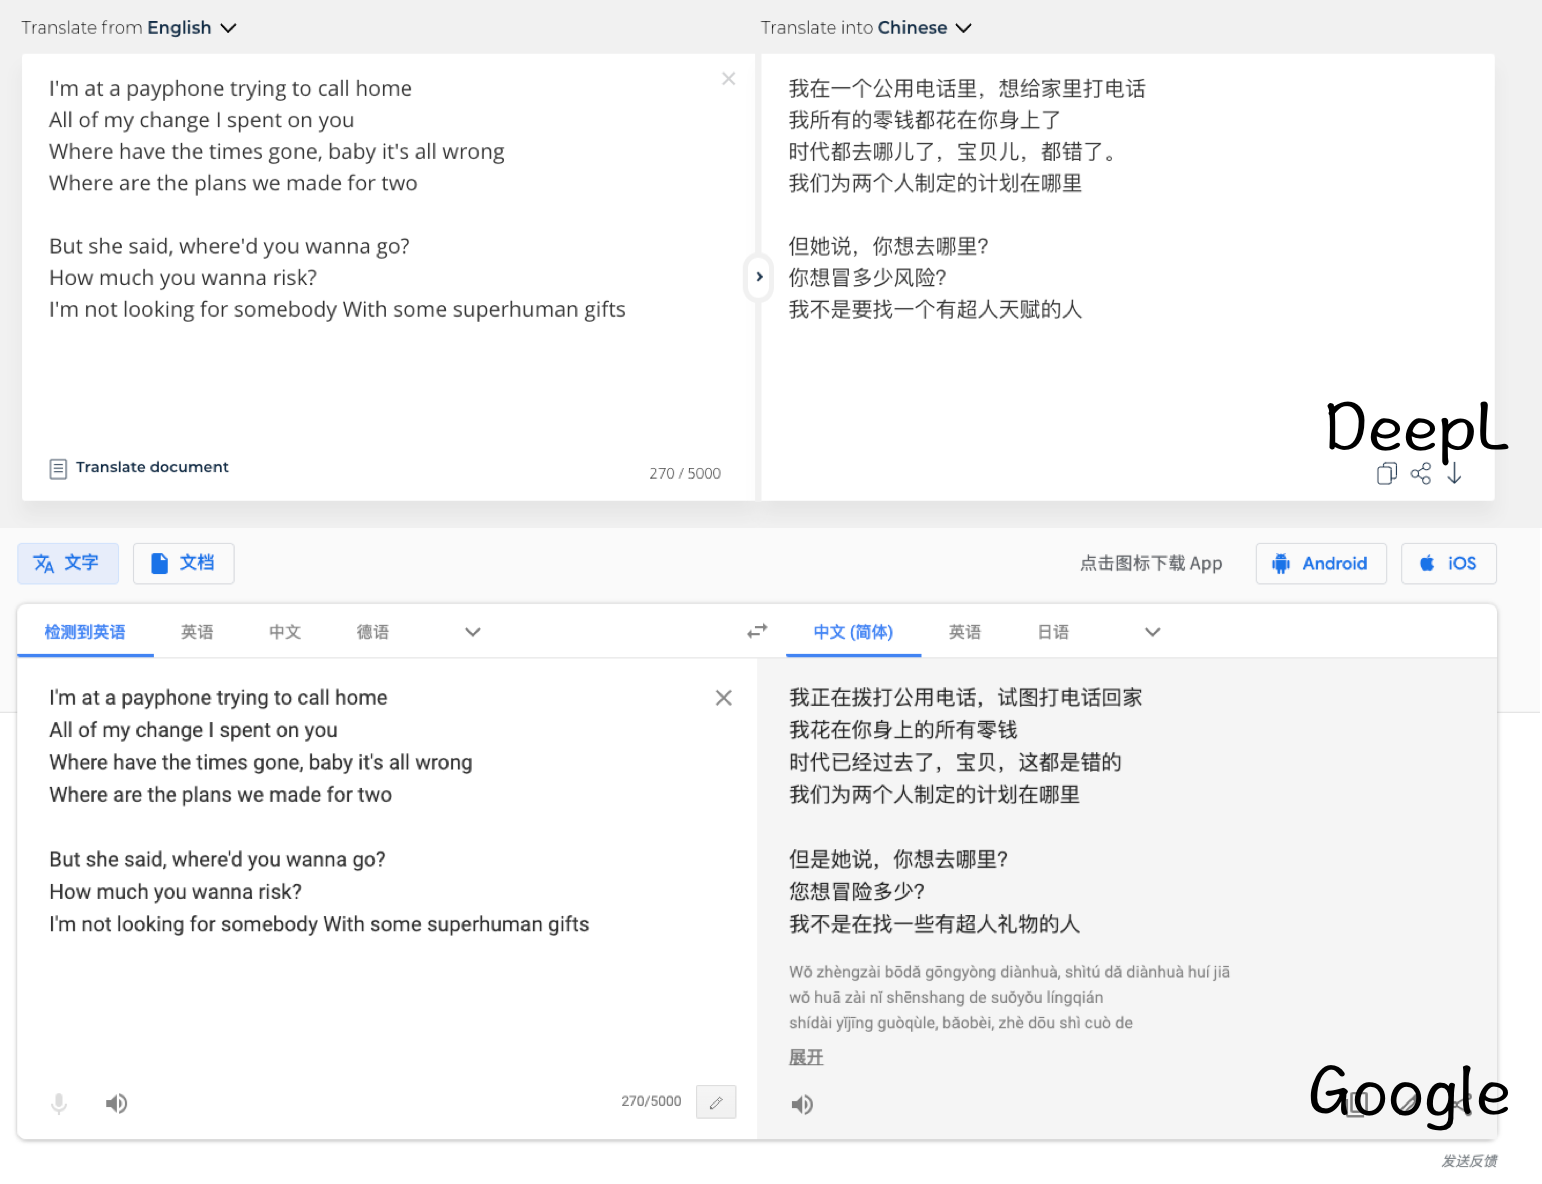Screen dimensions: 1542x1184
Task: Activate the microphone for voice input
Action: pos(59,1103)
